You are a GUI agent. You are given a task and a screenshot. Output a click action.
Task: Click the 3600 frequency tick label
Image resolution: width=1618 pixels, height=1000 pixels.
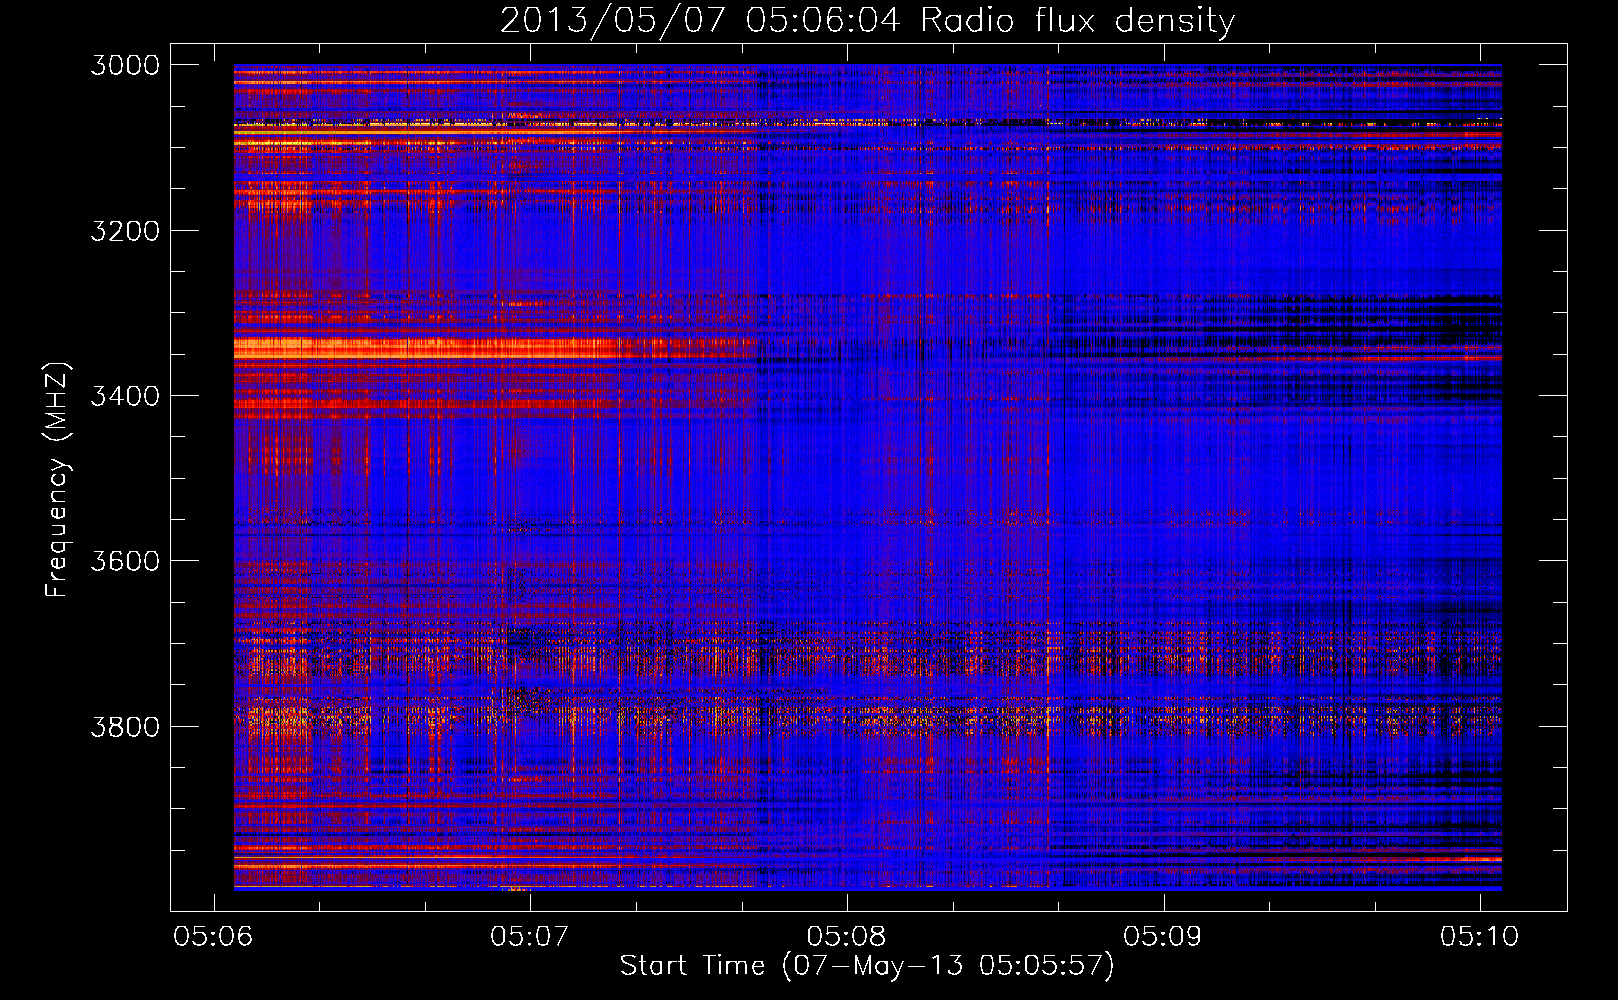pyautogui.click(x=125, y=561)
